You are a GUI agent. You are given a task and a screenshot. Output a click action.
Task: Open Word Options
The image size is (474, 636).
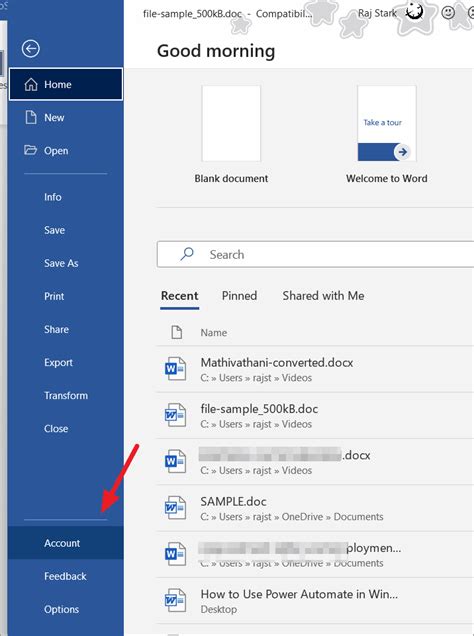[x=65, y=609]
